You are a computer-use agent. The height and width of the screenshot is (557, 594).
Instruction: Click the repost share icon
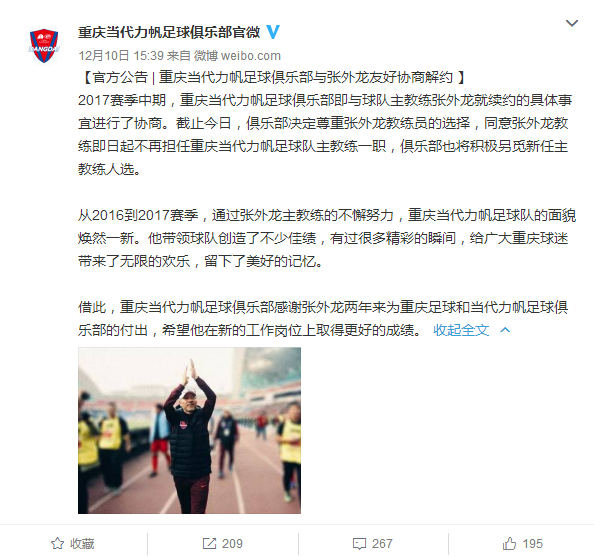[209, 543]
